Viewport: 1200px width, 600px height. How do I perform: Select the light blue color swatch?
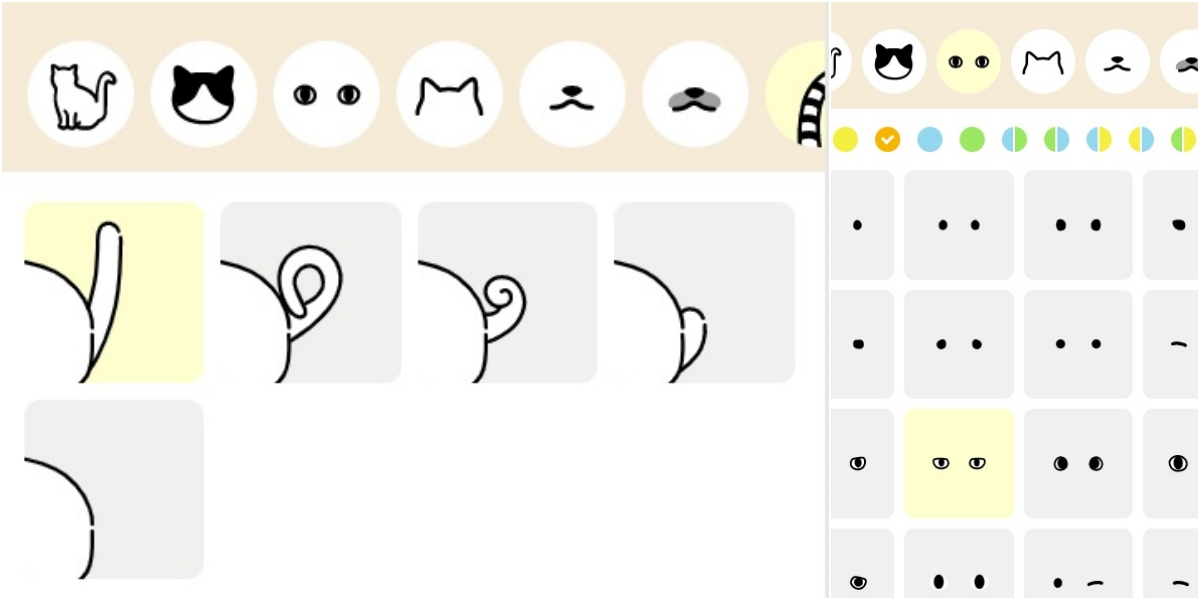click(x=930, y=139)
